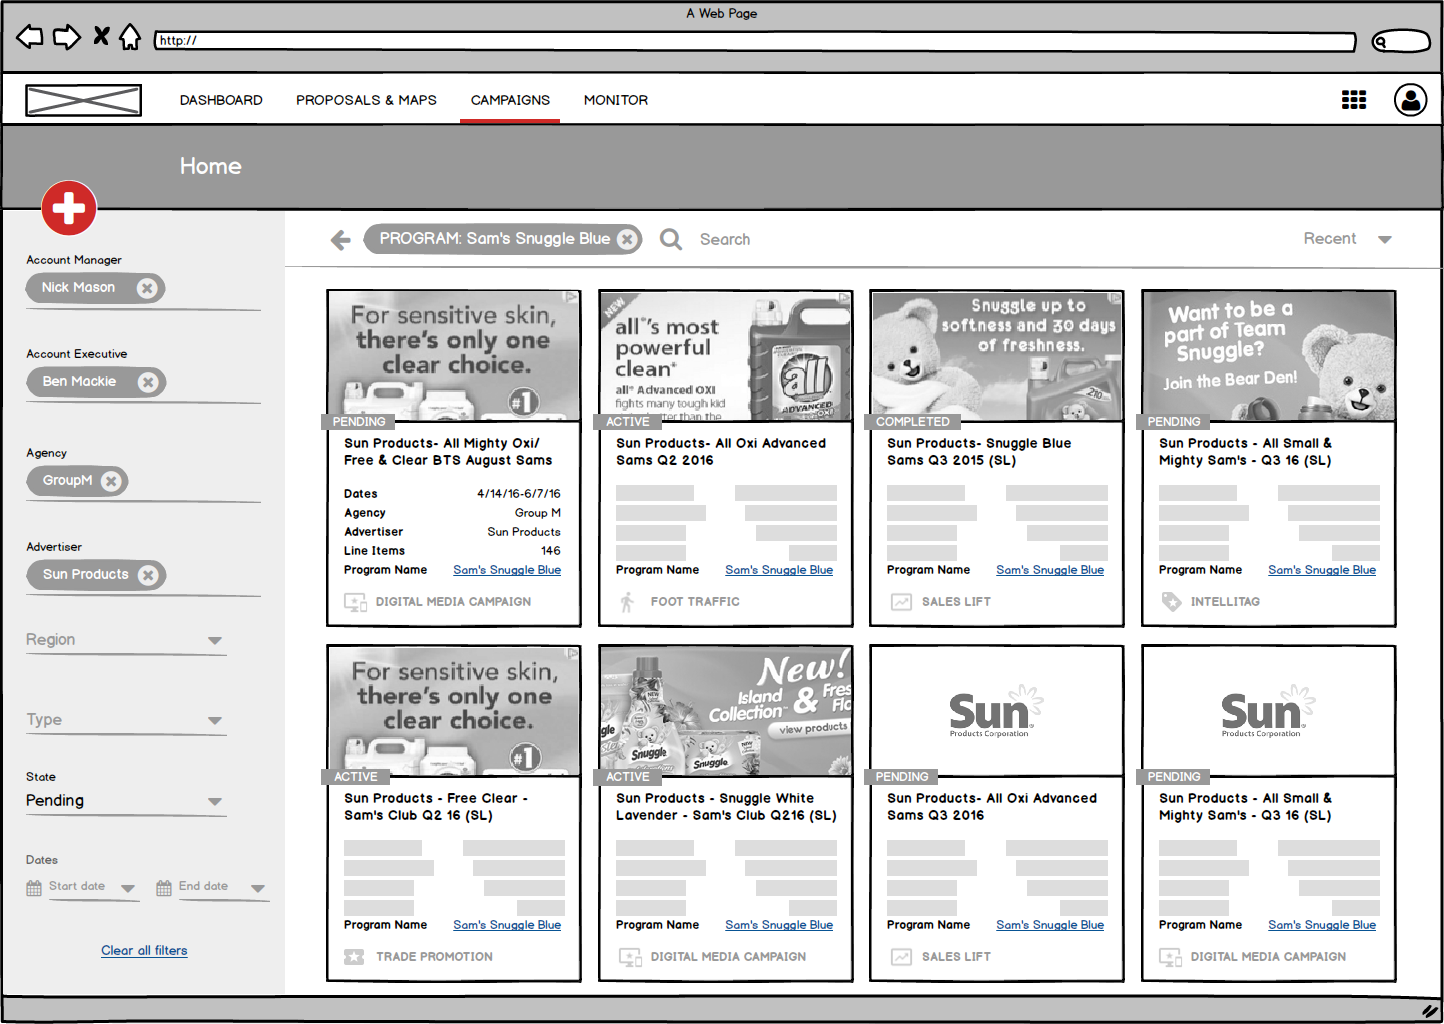
Task: Click the Start date calendar icon
Action: point(34,888)
